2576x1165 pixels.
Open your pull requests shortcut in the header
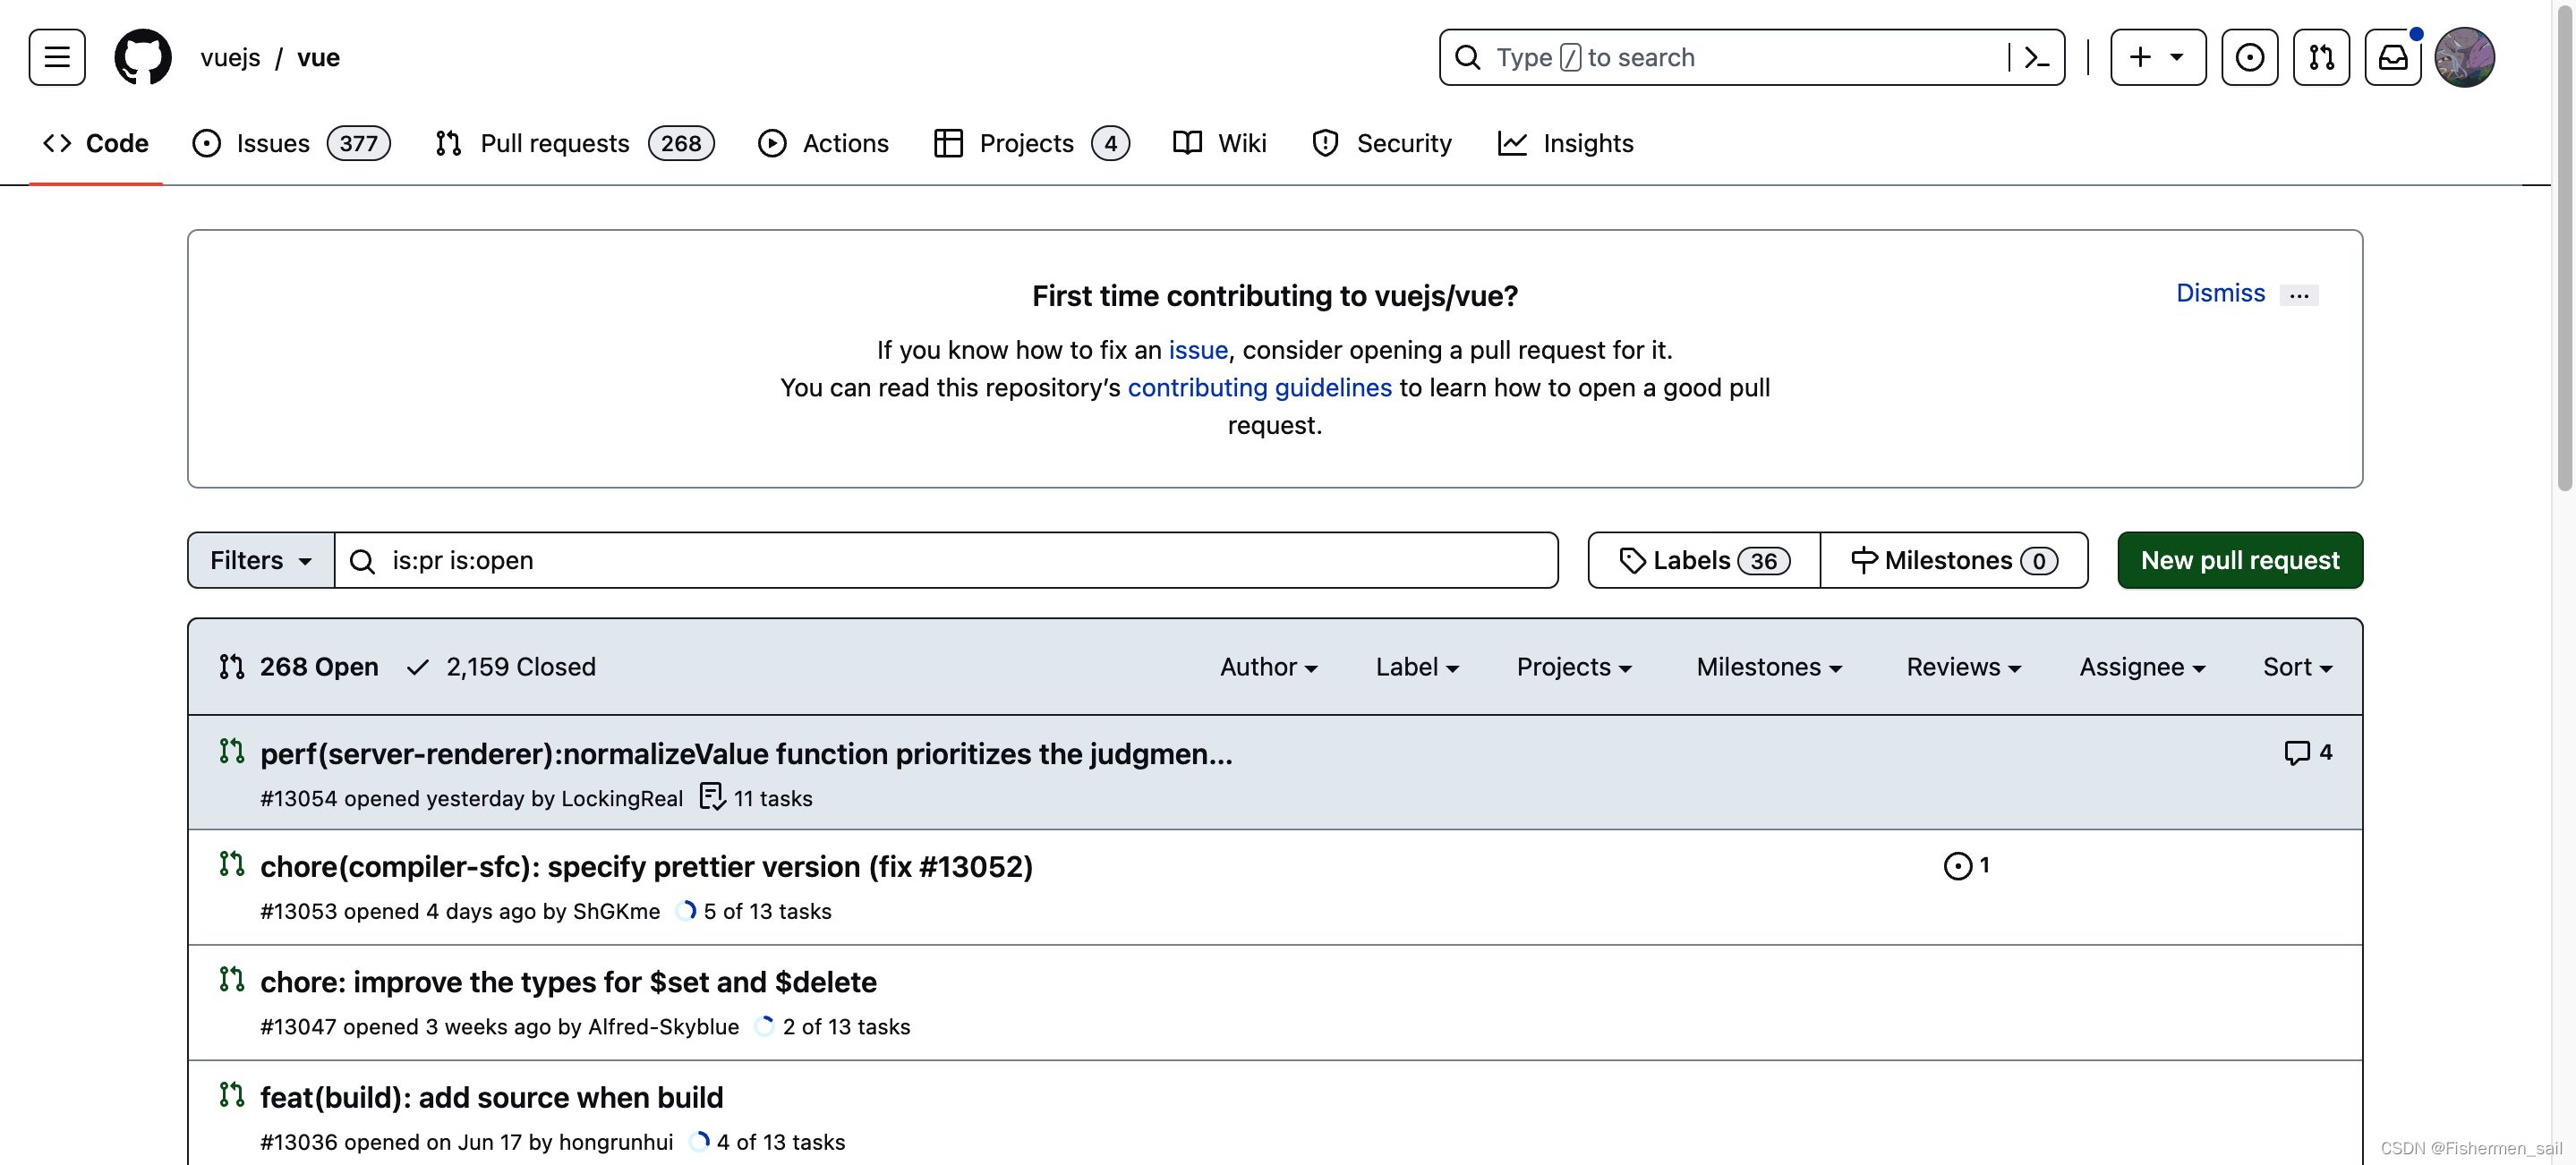[2321, 57]
